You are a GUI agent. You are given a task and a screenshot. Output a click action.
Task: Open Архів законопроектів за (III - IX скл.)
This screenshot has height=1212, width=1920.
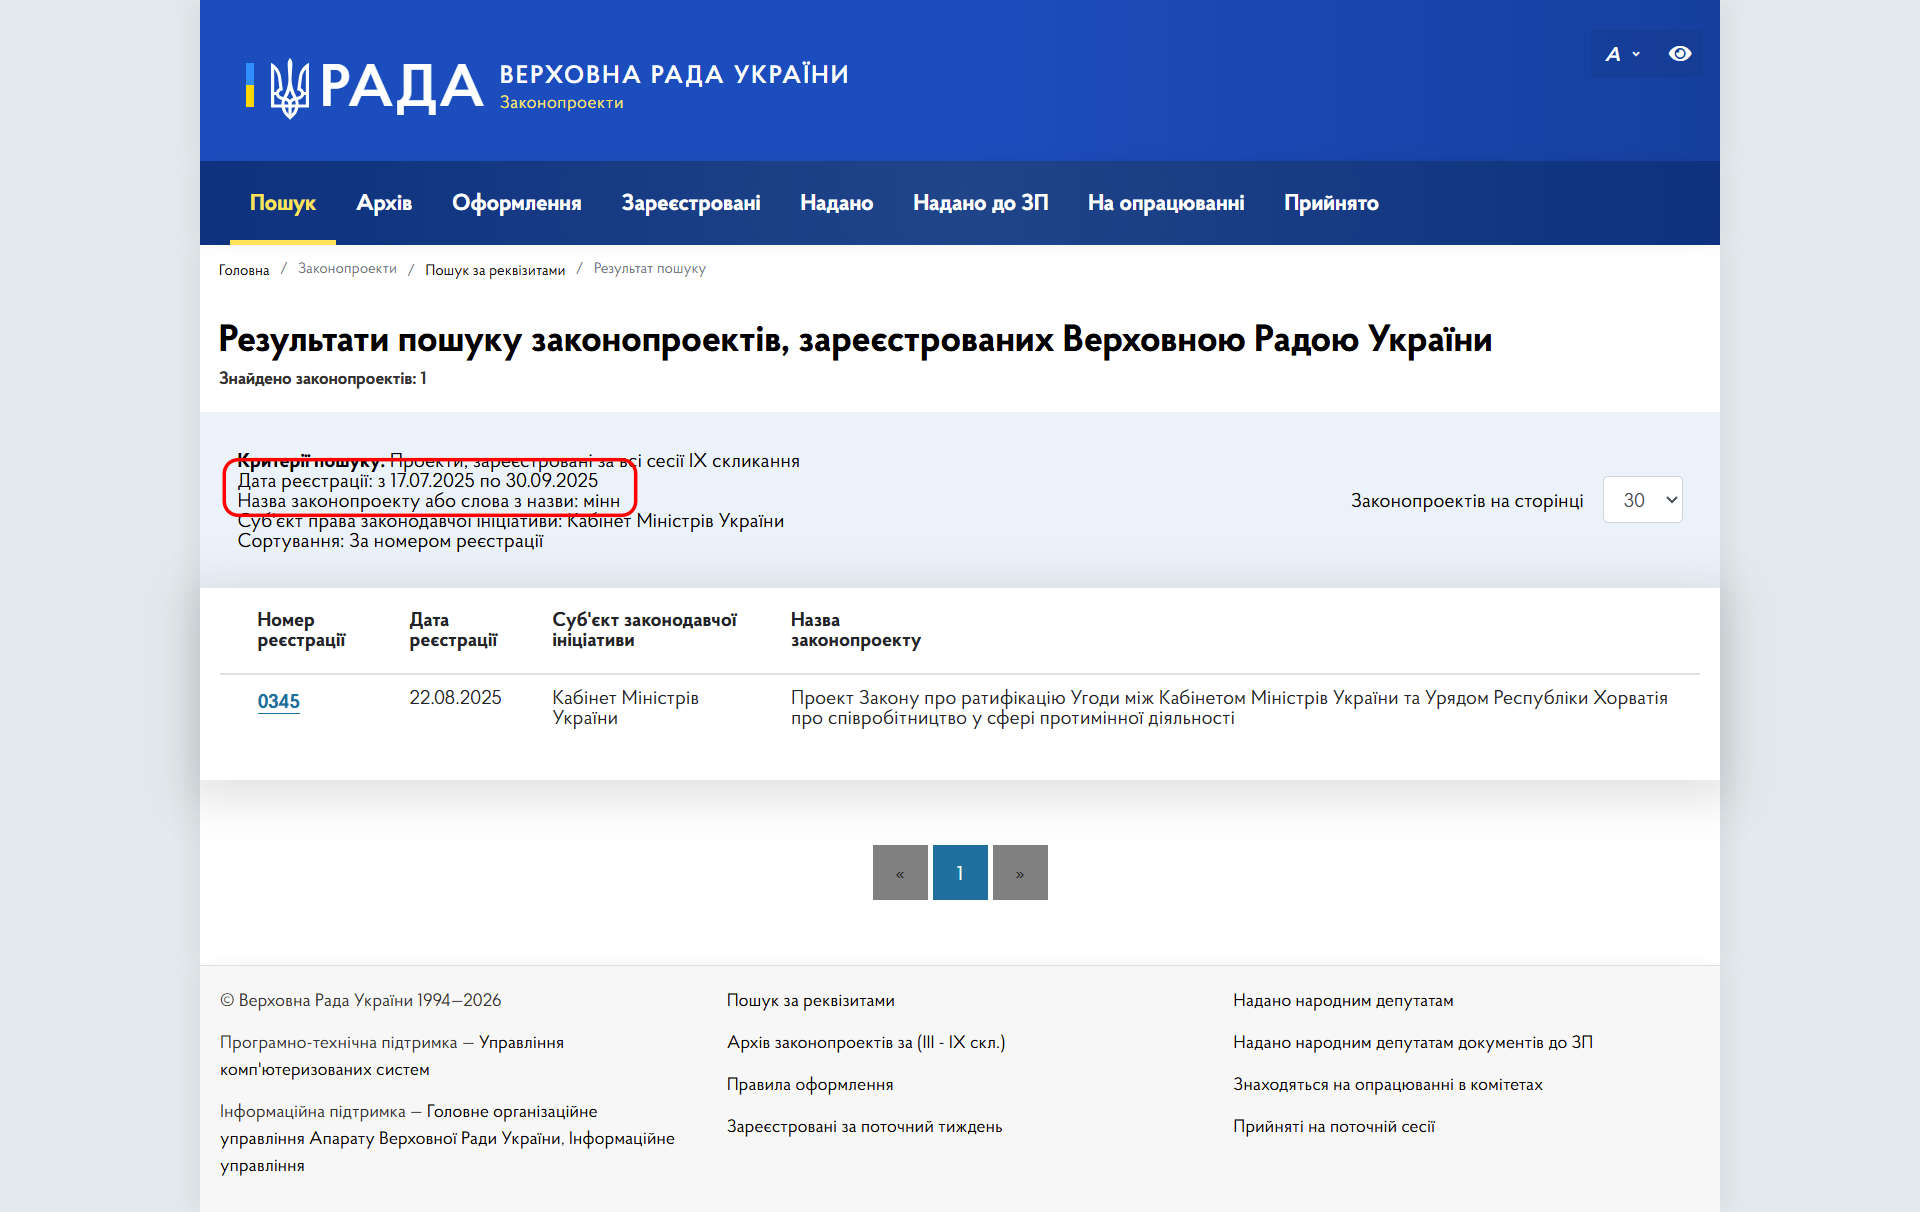click(x=866, y=1042)
